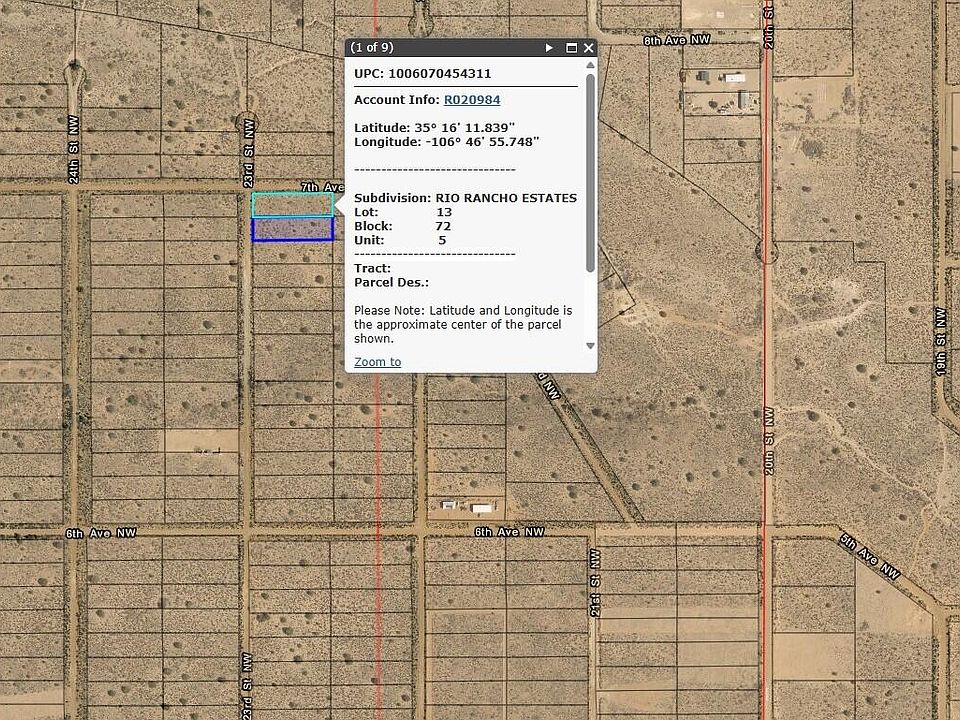Viewport: 960px width, 720px height.
Task: Click the 5th Ave NW street label
Action: tap(869, 556)
